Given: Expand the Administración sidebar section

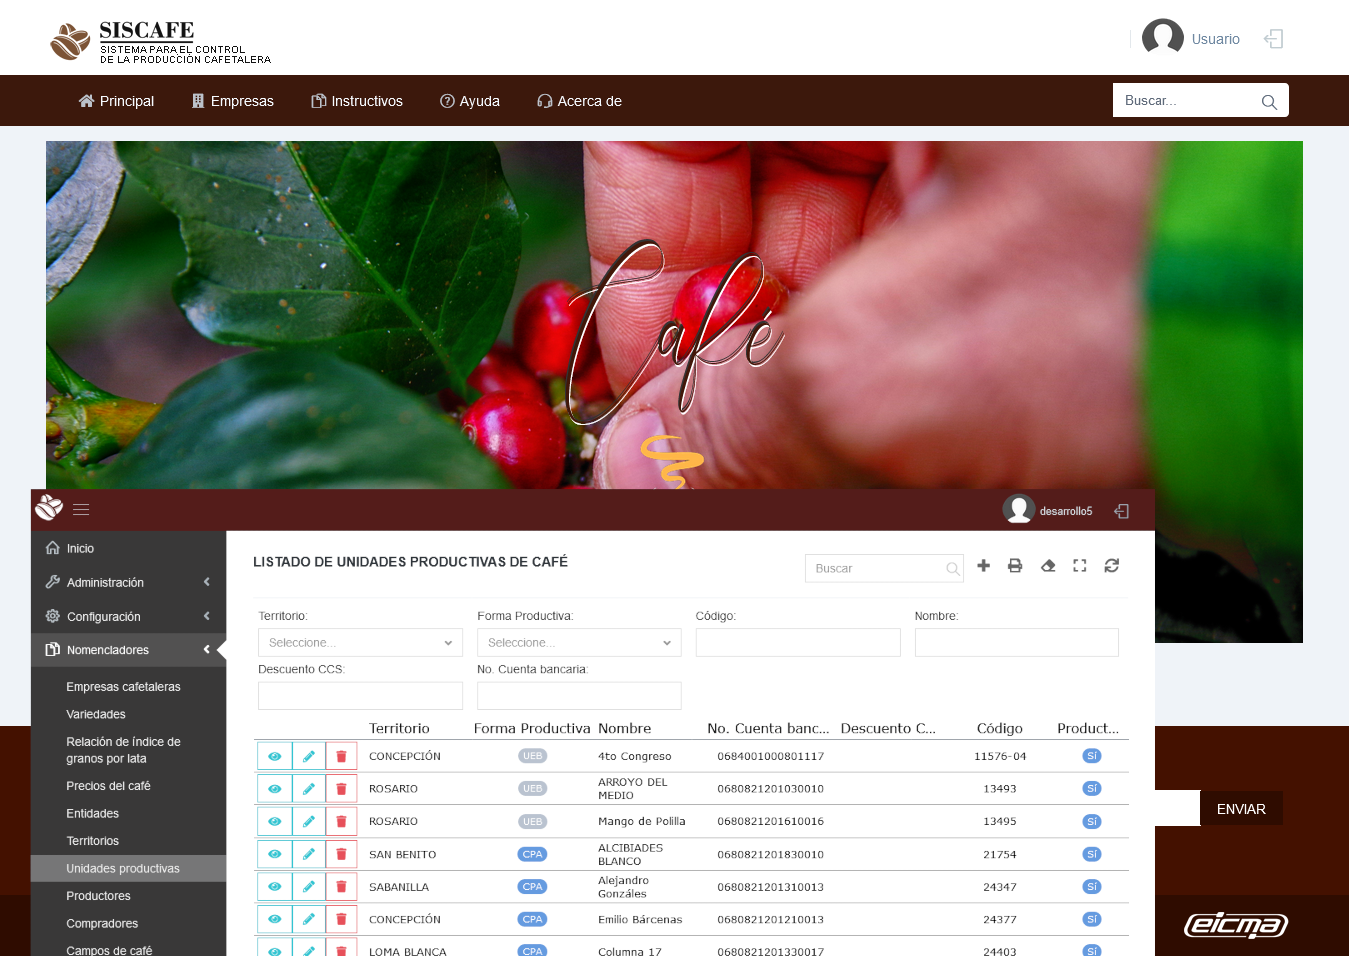Looking at the screenshot, I should click(128, 583).
